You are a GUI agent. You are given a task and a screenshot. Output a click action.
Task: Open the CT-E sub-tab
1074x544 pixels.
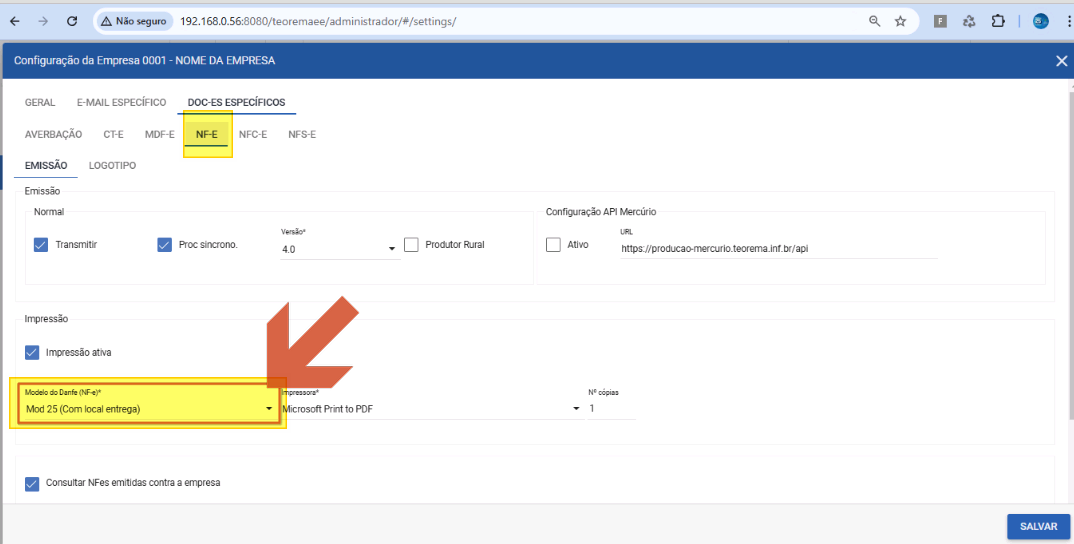[114, 134]
